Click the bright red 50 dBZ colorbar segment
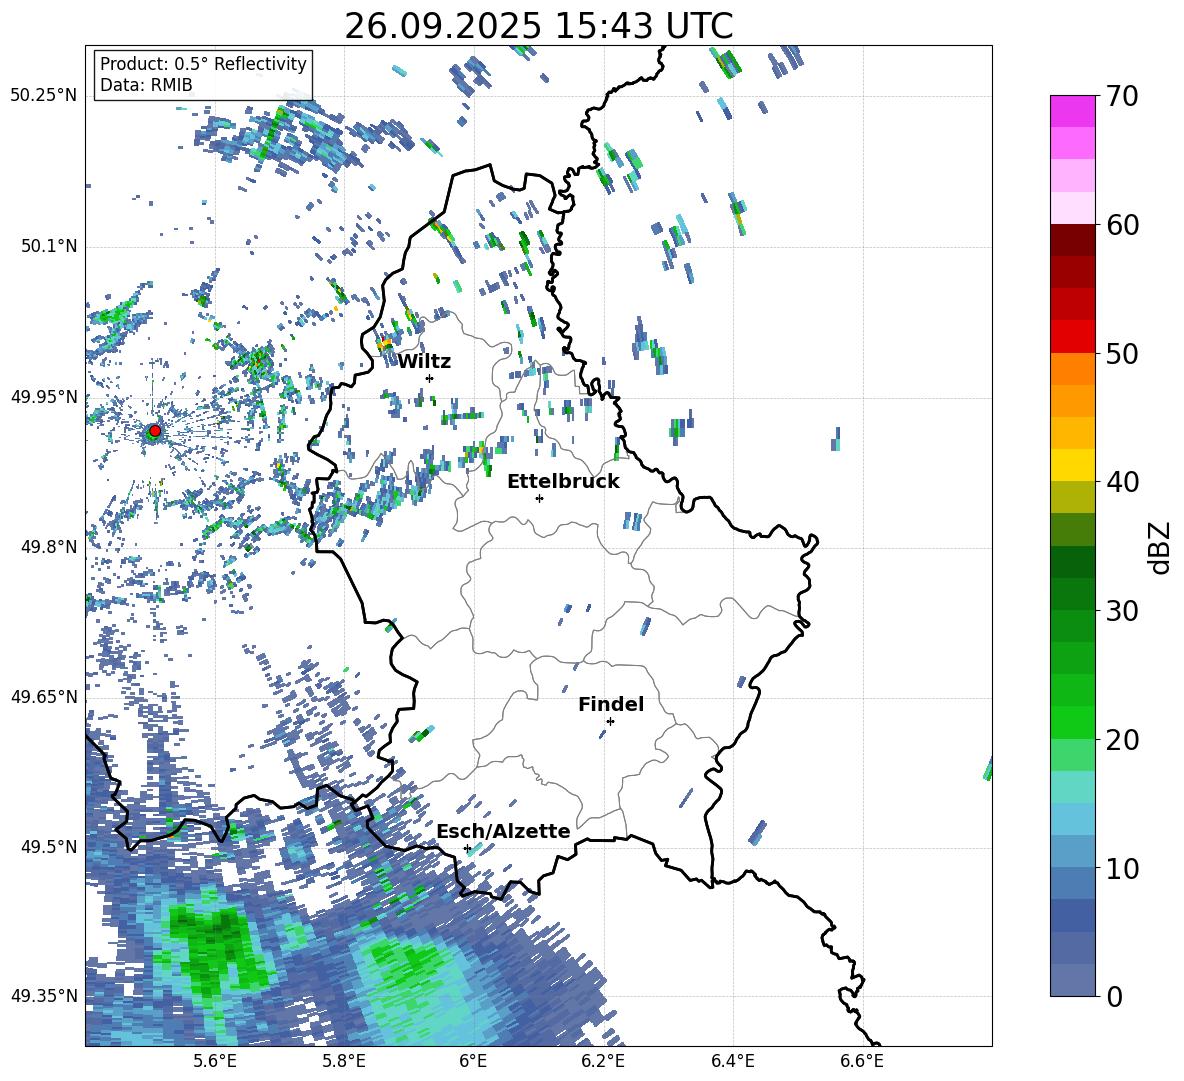 pos(1072,337)
